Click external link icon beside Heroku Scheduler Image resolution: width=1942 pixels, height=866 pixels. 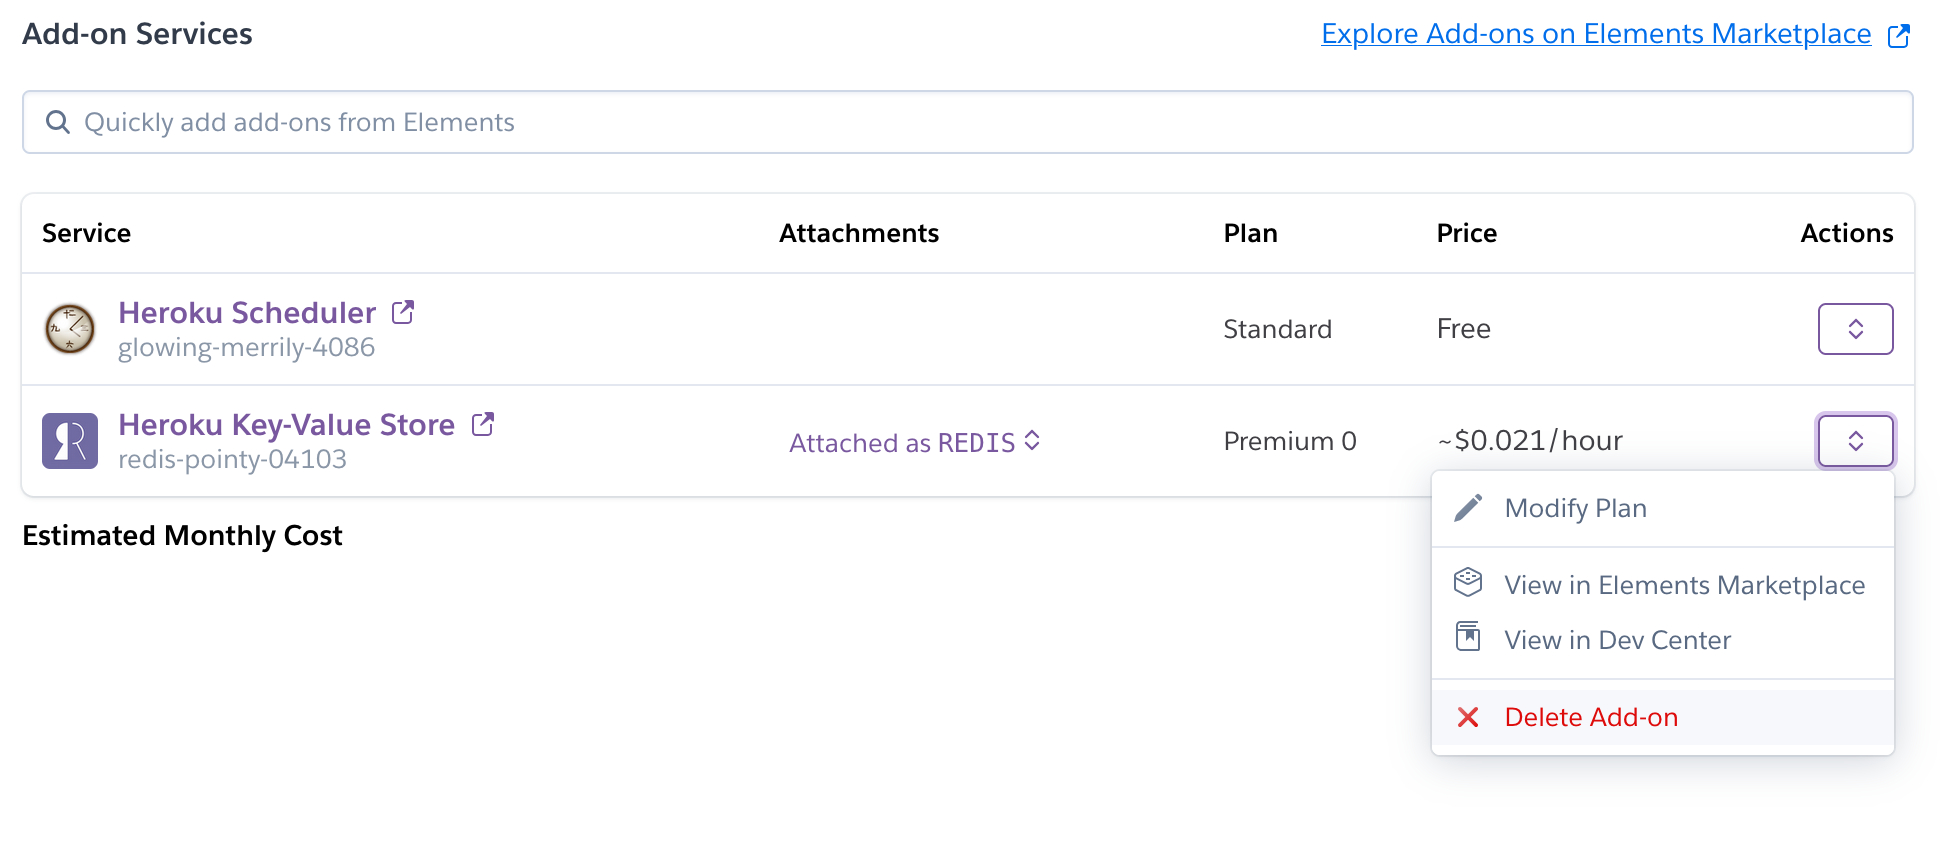coord(403,312)
